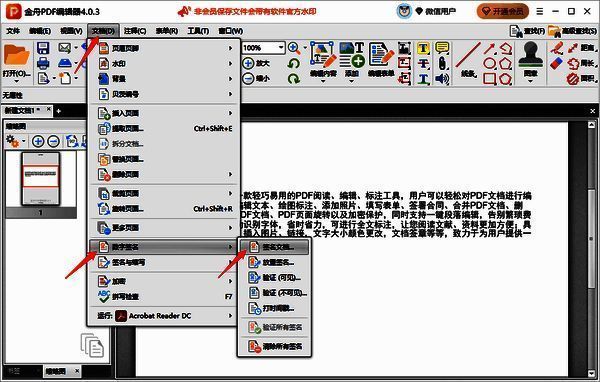Choose Acrobat Reader DC run entry

click(x=163, y=316)
